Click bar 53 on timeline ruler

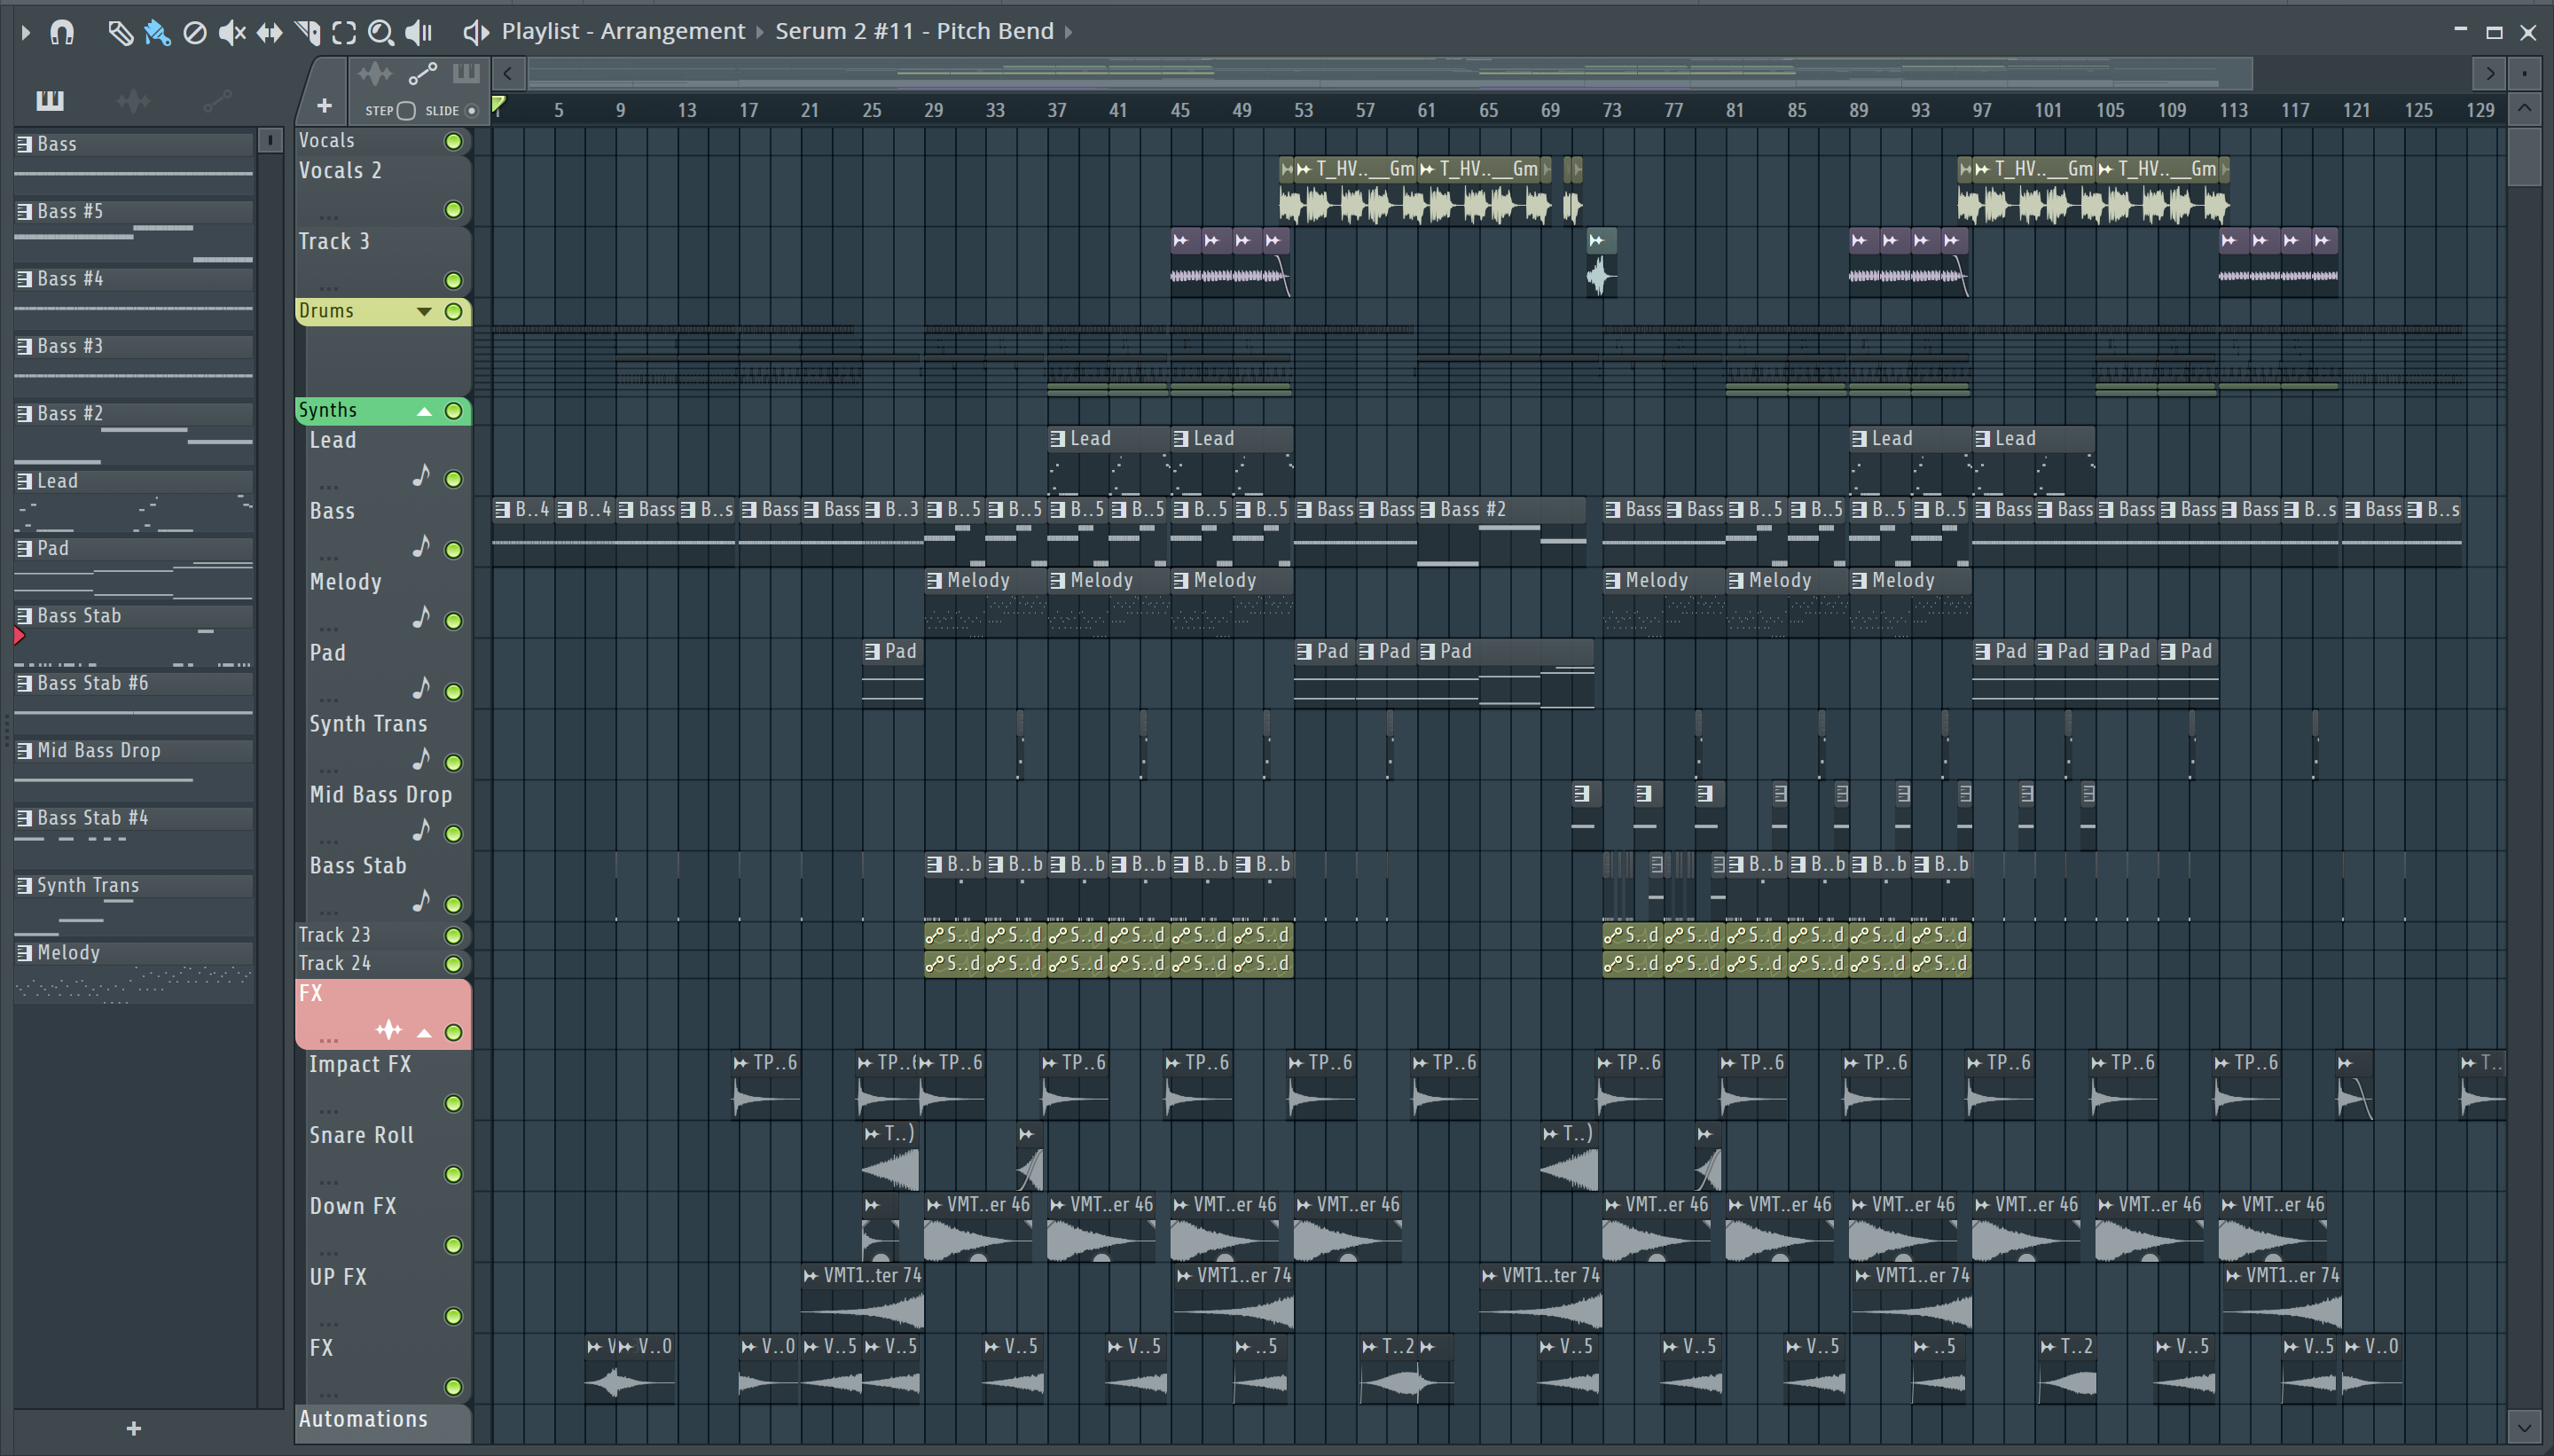[1303, 111]
